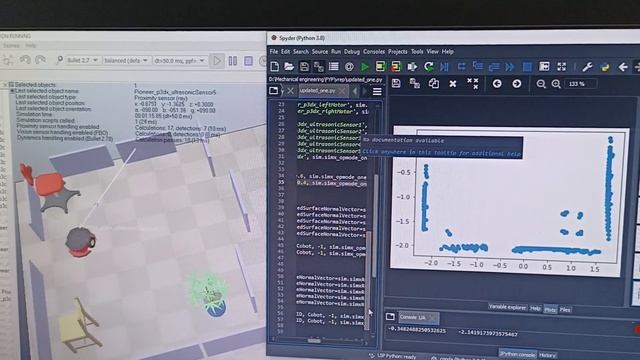640x360 pixels.
Task: Open the Balanced dynamics settings dropdown
Action: point(126,60)
